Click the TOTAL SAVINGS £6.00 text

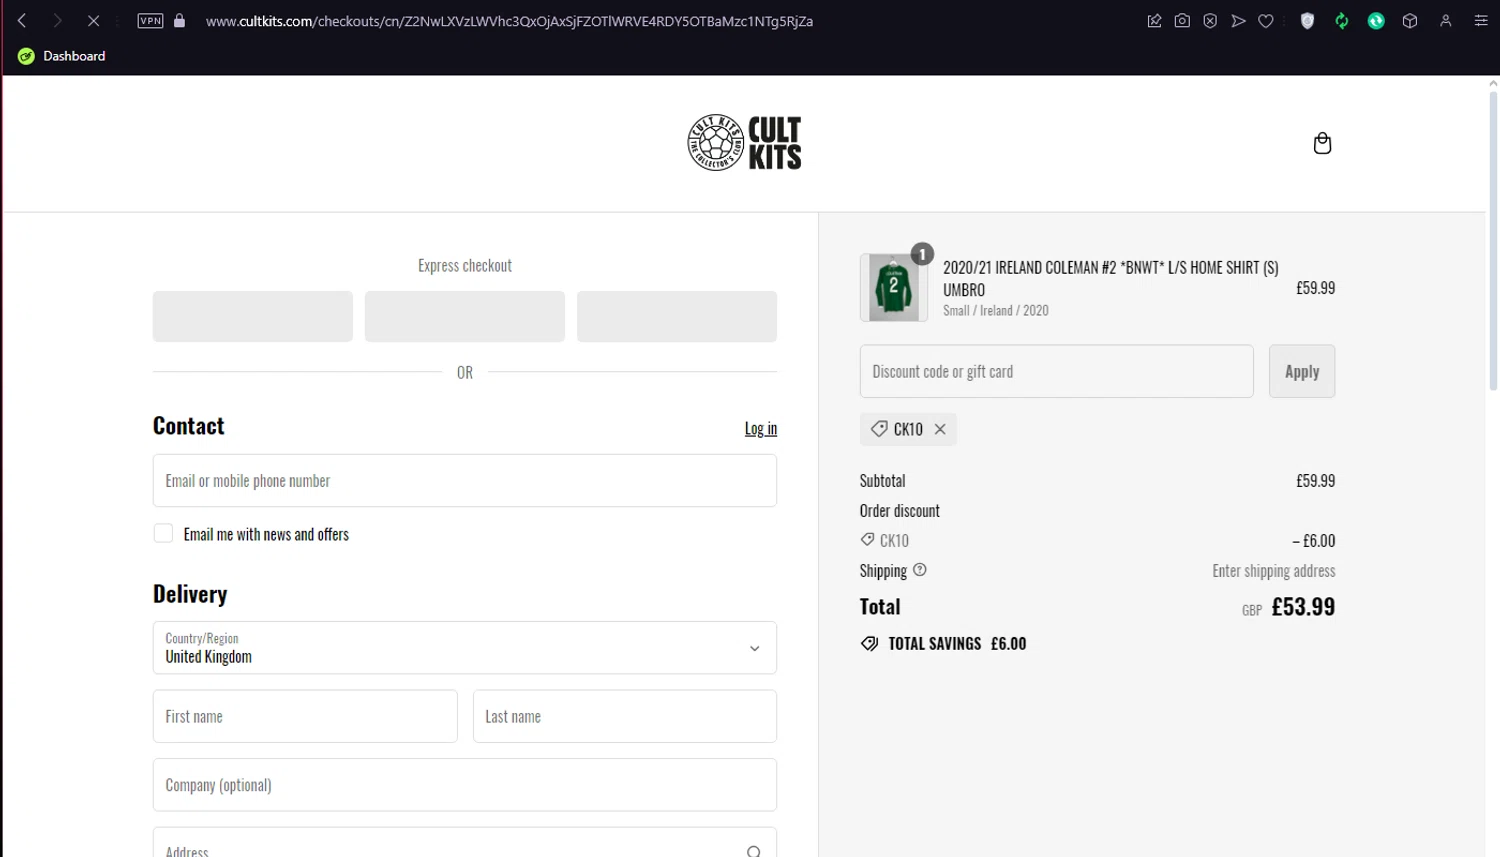[957, 644]
